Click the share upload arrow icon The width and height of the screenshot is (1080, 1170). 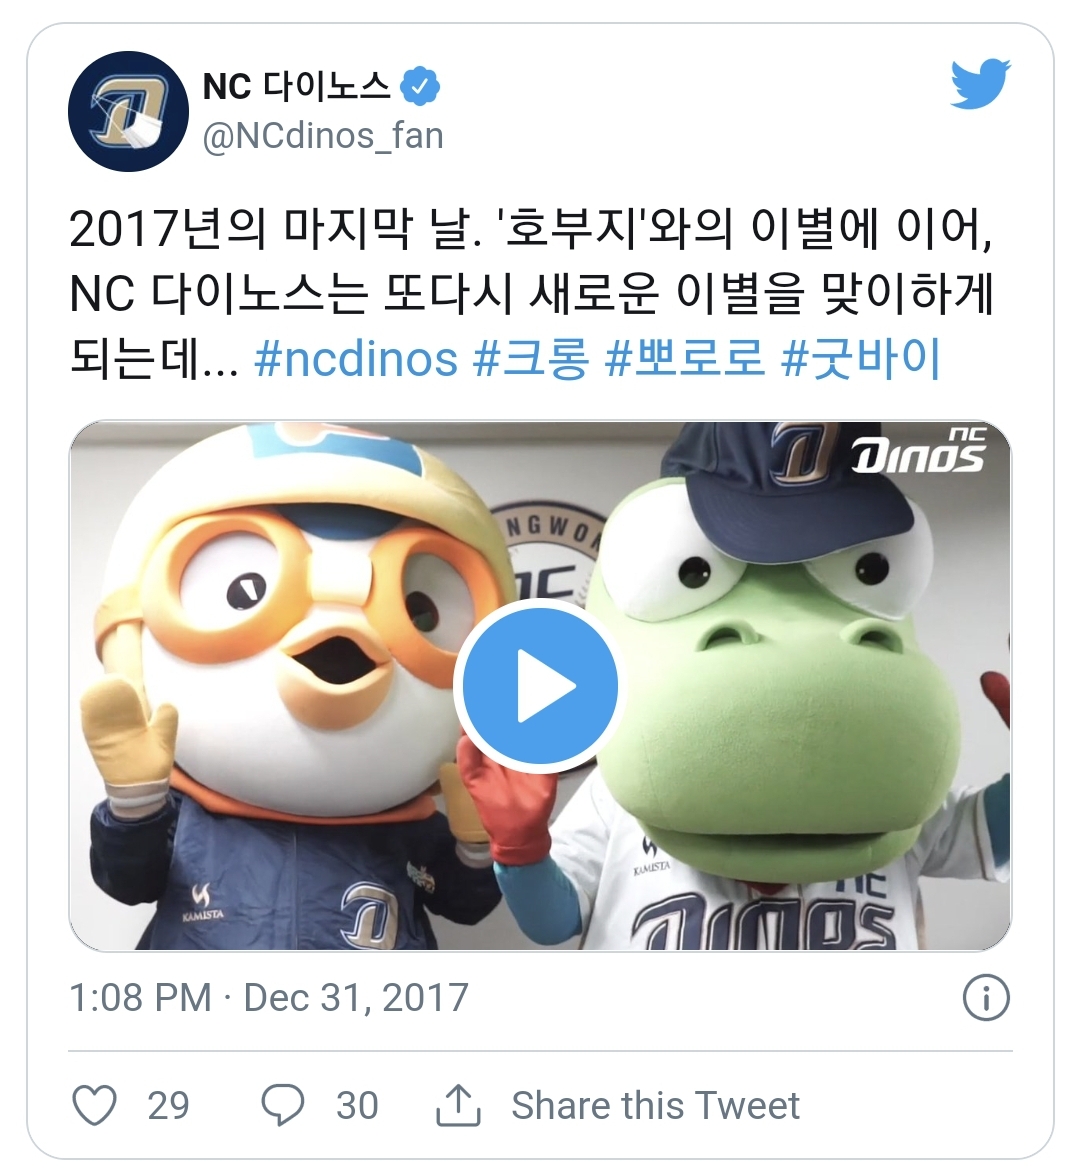point(458,1105)
